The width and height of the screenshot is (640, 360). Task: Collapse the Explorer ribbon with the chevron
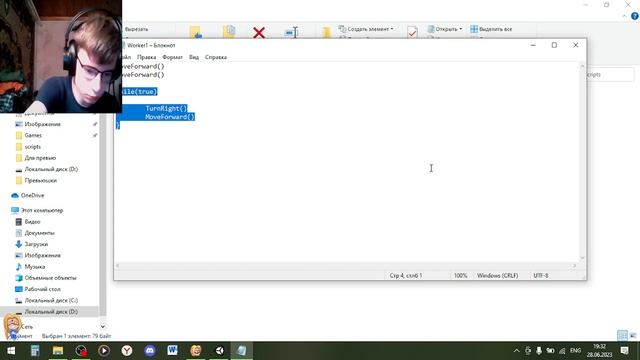coord(624,16)
